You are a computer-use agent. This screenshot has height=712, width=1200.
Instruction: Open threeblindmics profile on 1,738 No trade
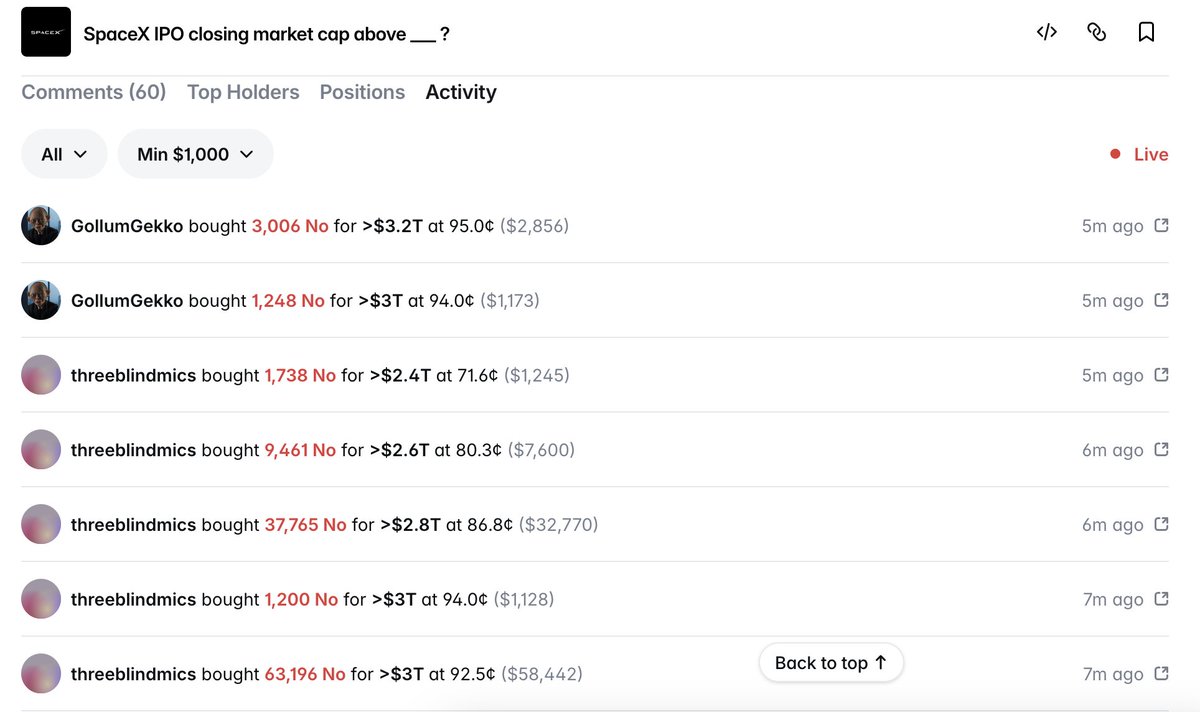[x=134, y=375]
